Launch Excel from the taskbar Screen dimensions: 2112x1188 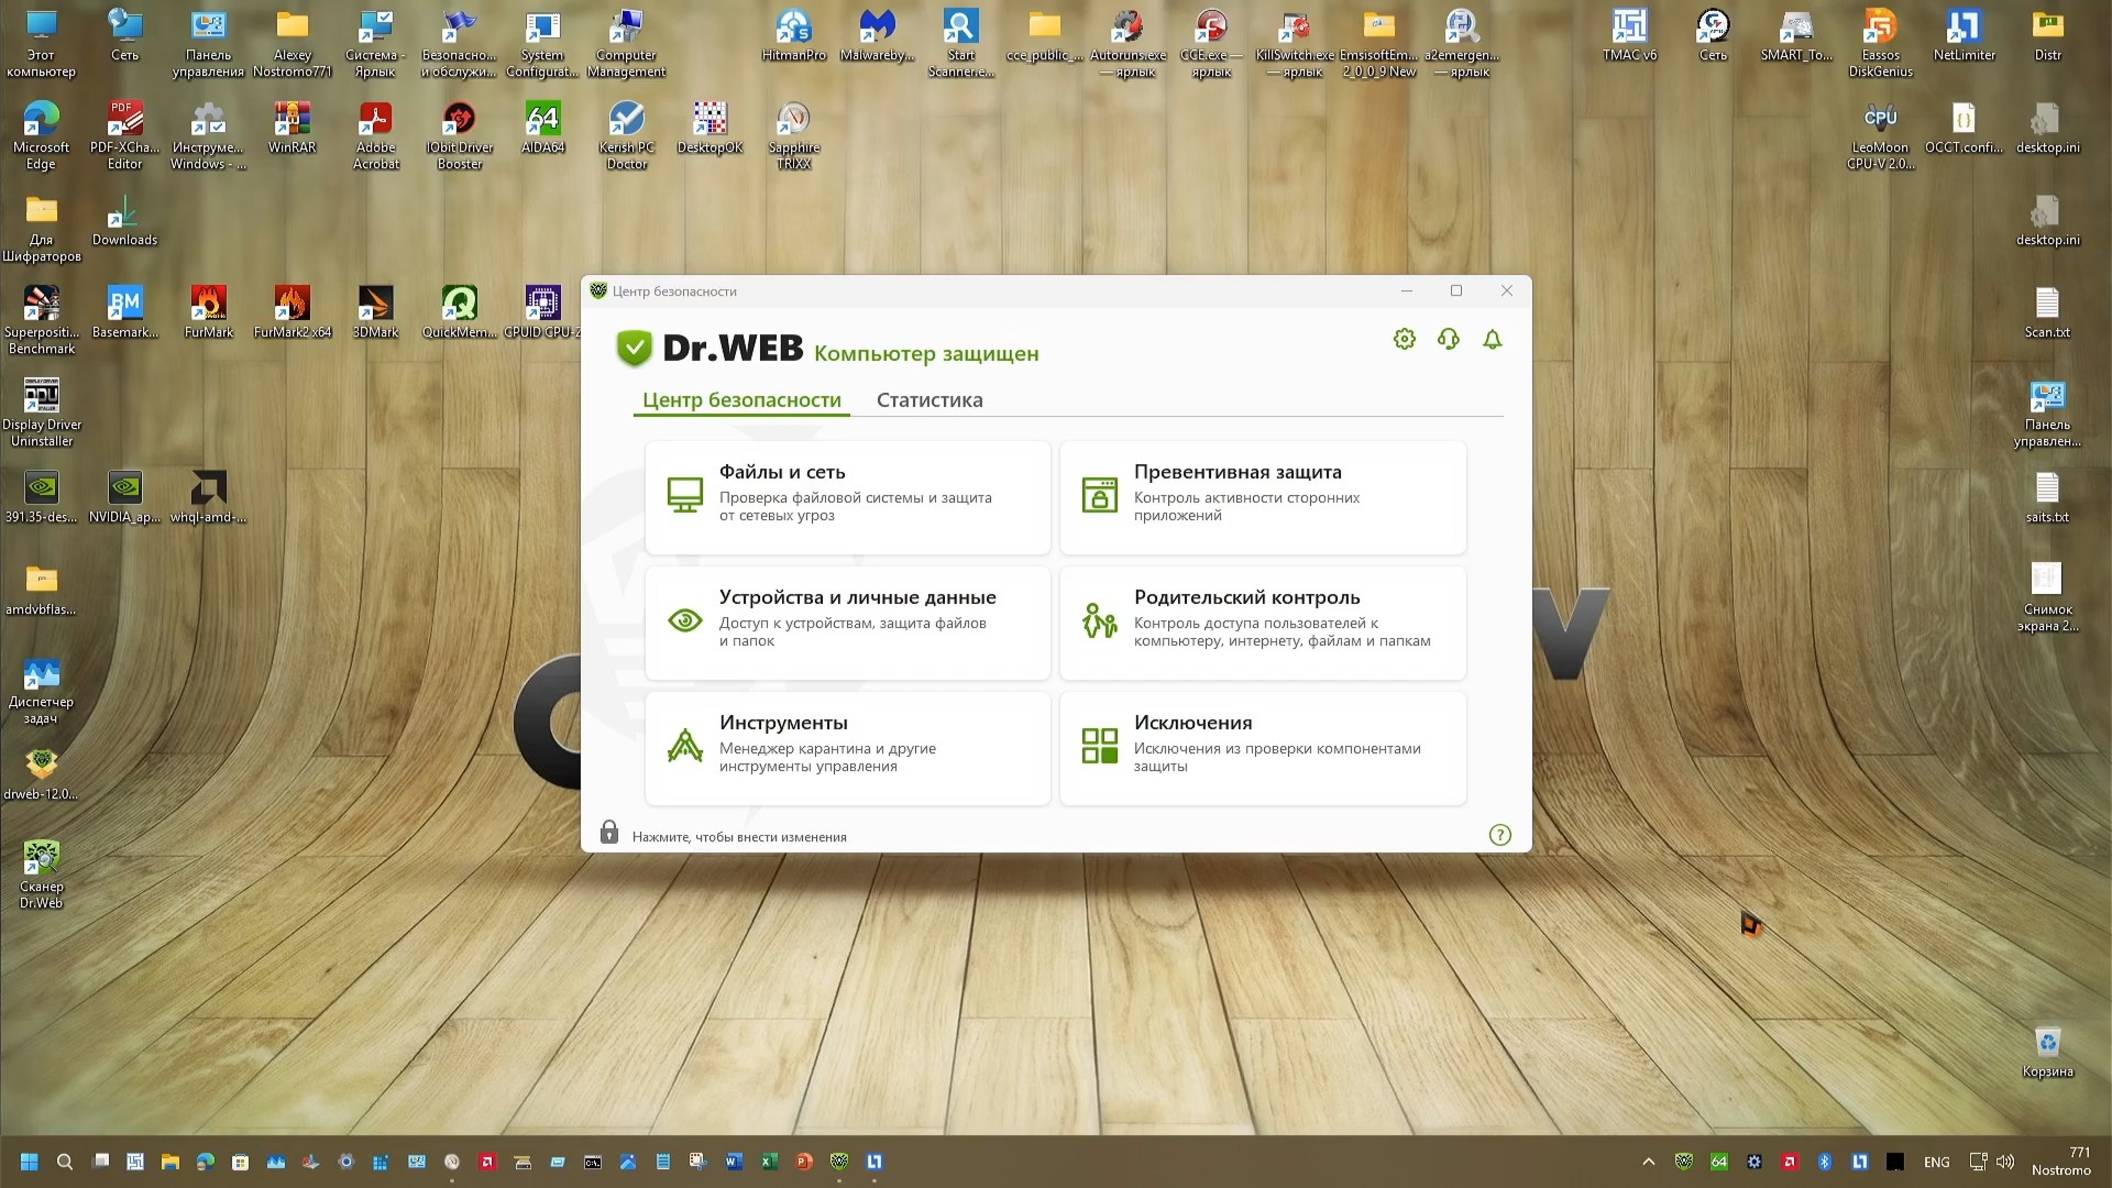[x=768, y=1162]
